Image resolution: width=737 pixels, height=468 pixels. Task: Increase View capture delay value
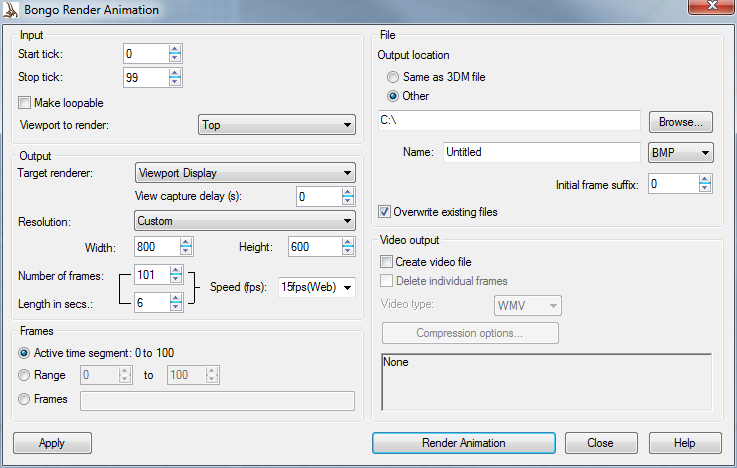point(348,192)
